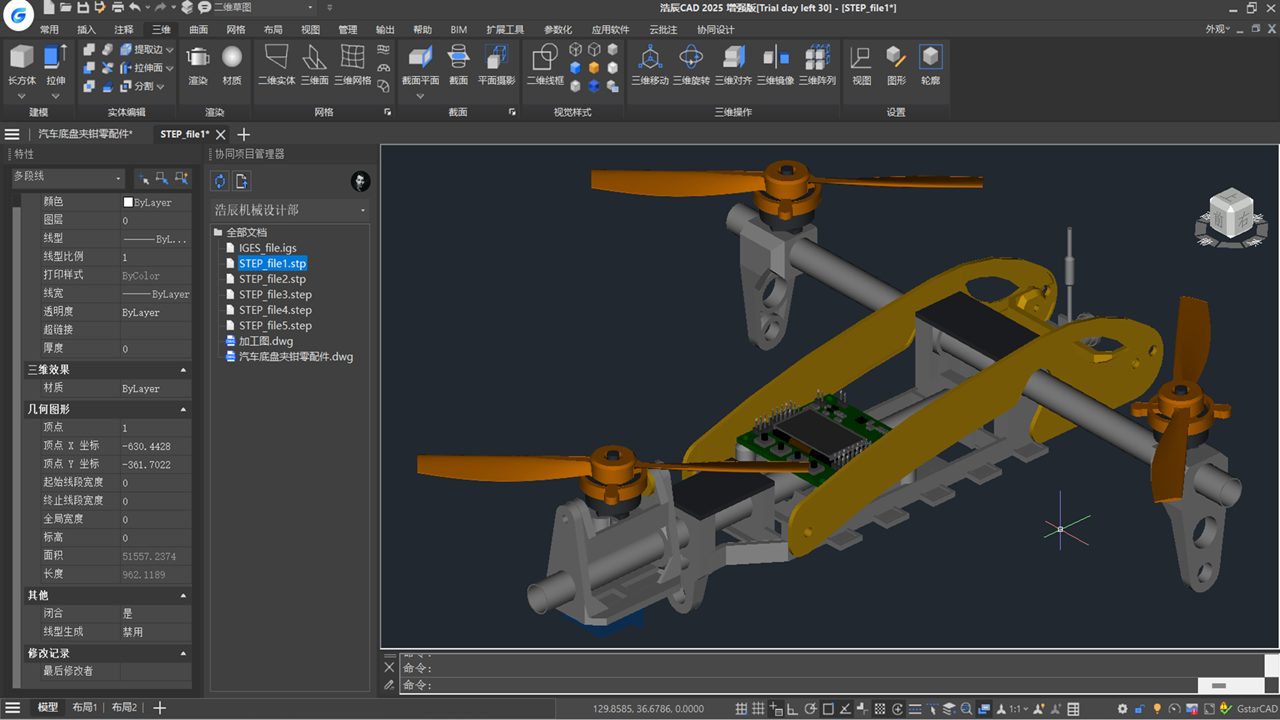Switch to the 汽车底盘夹钳零配件 document tab
Screen dimensions: 1280x720
(85, 134)
